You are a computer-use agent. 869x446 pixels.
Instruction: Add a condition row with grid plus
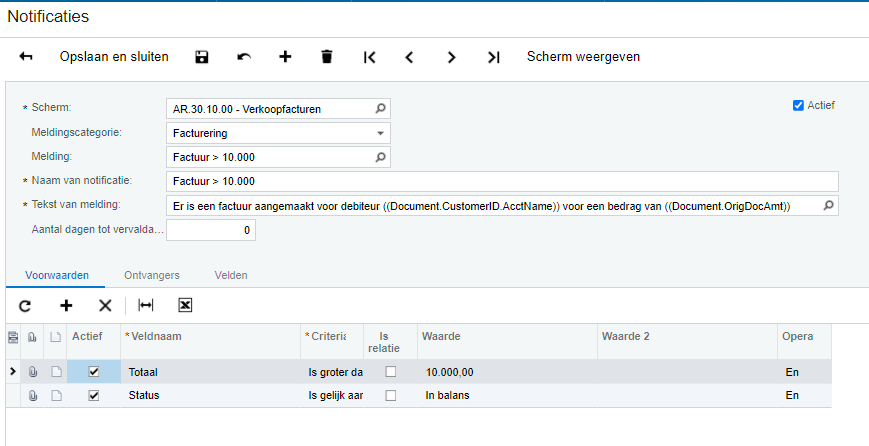click(x=66, y=305)
